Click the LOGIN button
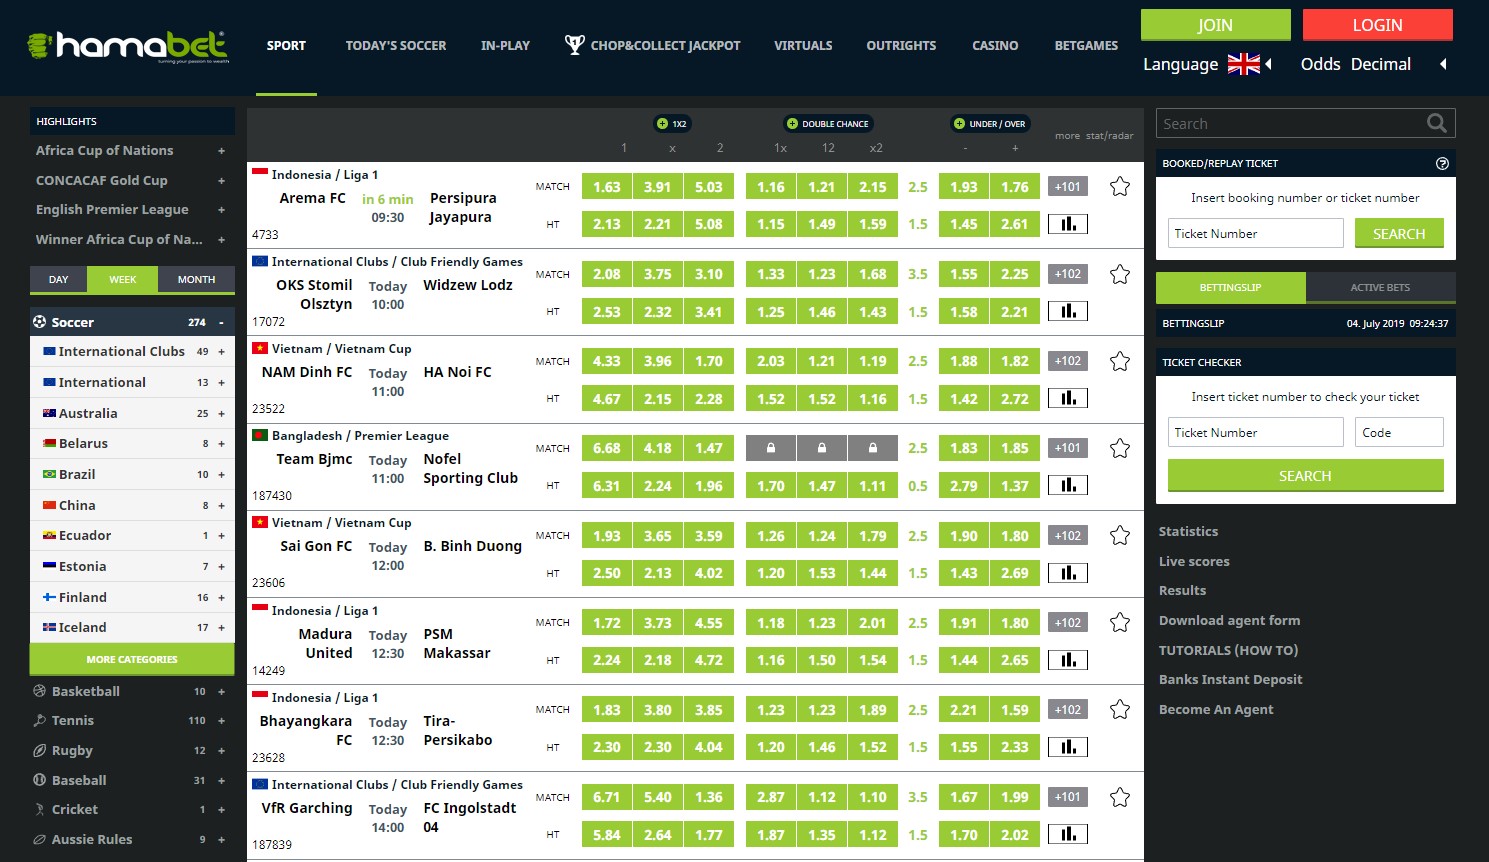The width and height of the screenshot is (1489, 862). (x=1377, y=25)
